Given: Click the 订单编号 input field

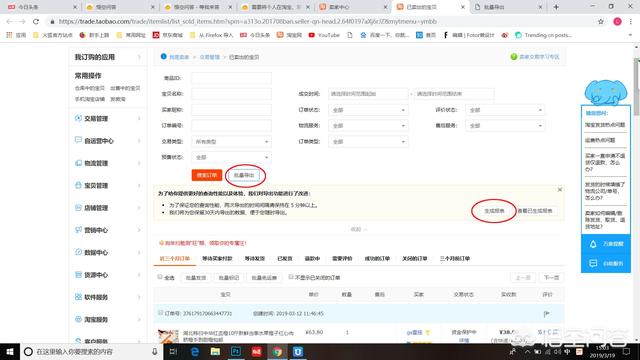Looking at the screenshot, I should coord(231,126).
